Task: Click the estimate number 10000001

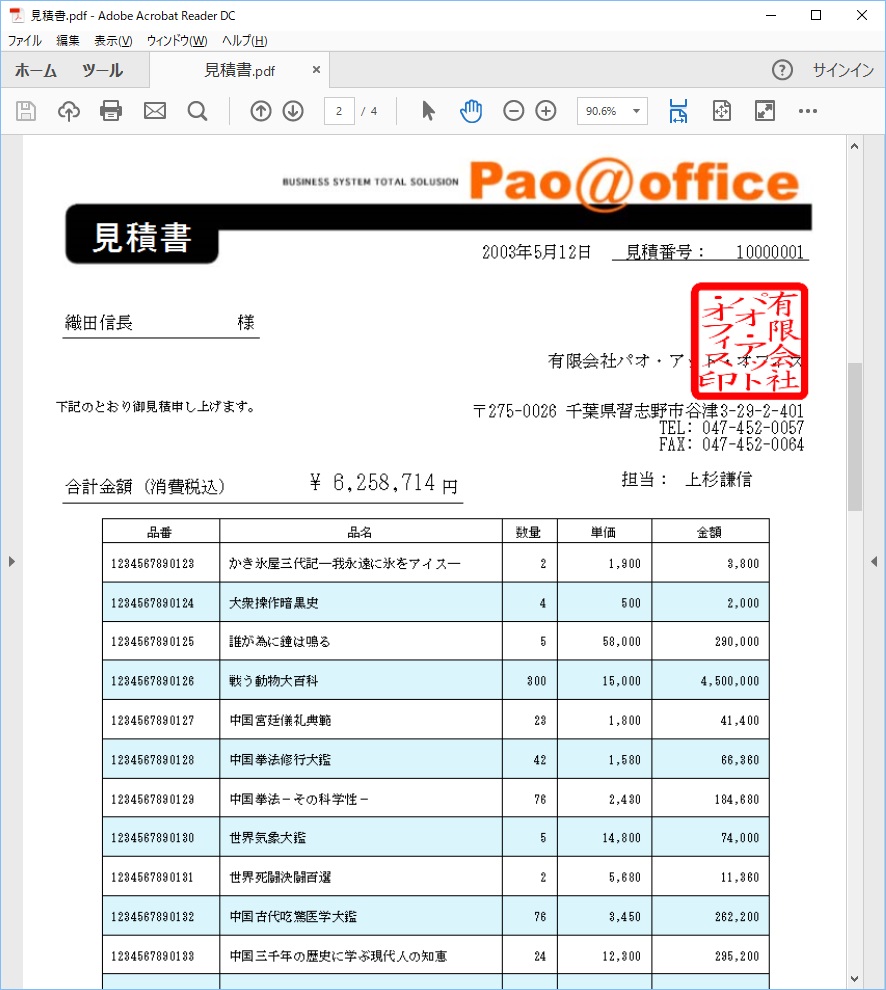Action: pos(770,252)
